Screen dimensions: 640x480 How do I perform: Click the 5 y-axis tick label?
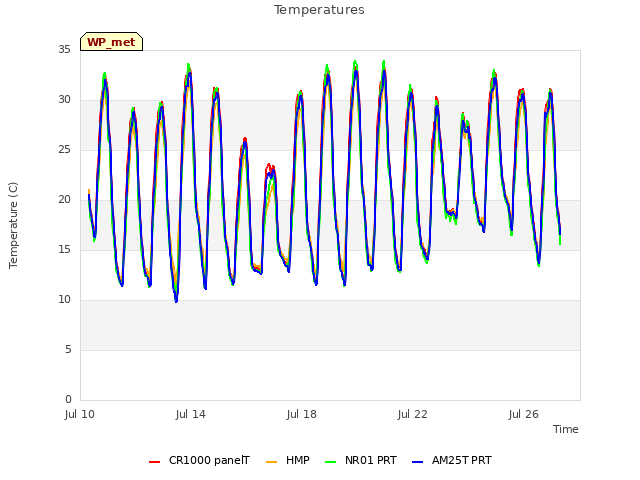68,350
